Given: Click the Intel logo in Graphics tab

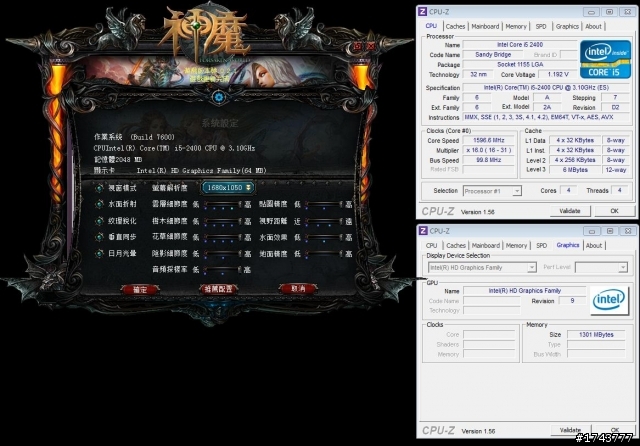Looking at the screenshot, I should coord(609,301).
